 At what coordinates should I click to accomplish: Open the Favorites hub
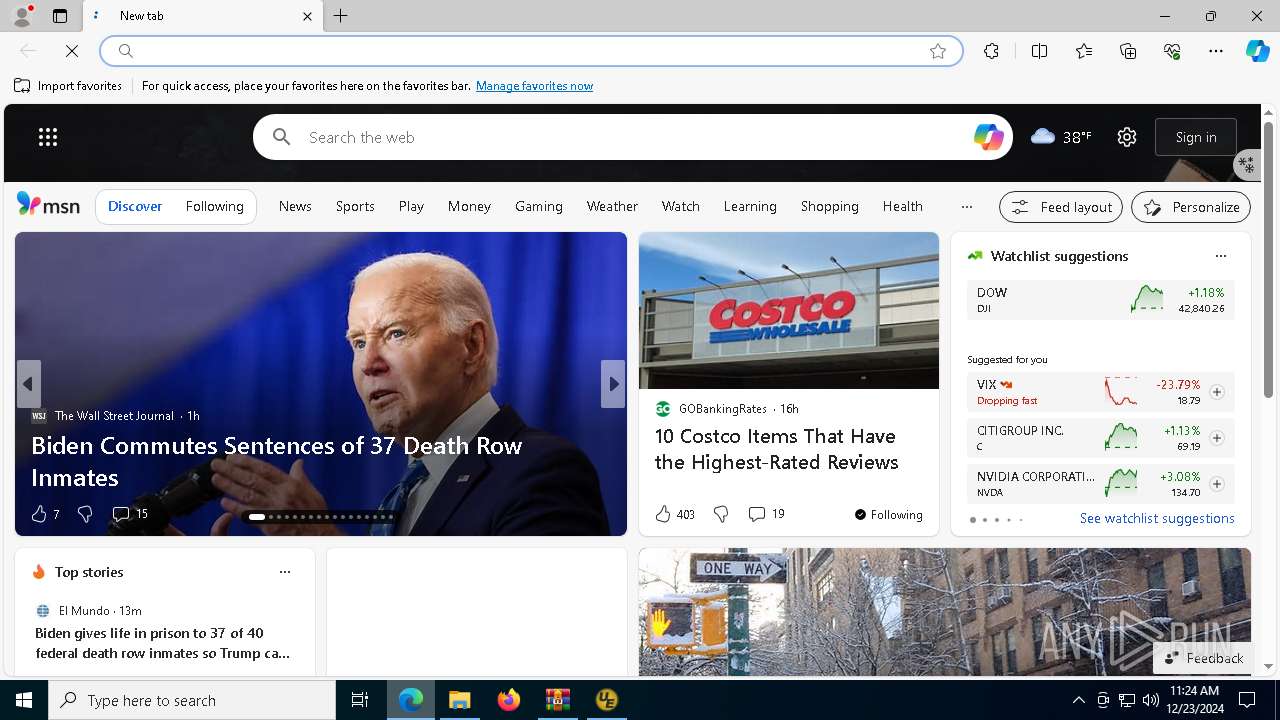[1084, 51]
